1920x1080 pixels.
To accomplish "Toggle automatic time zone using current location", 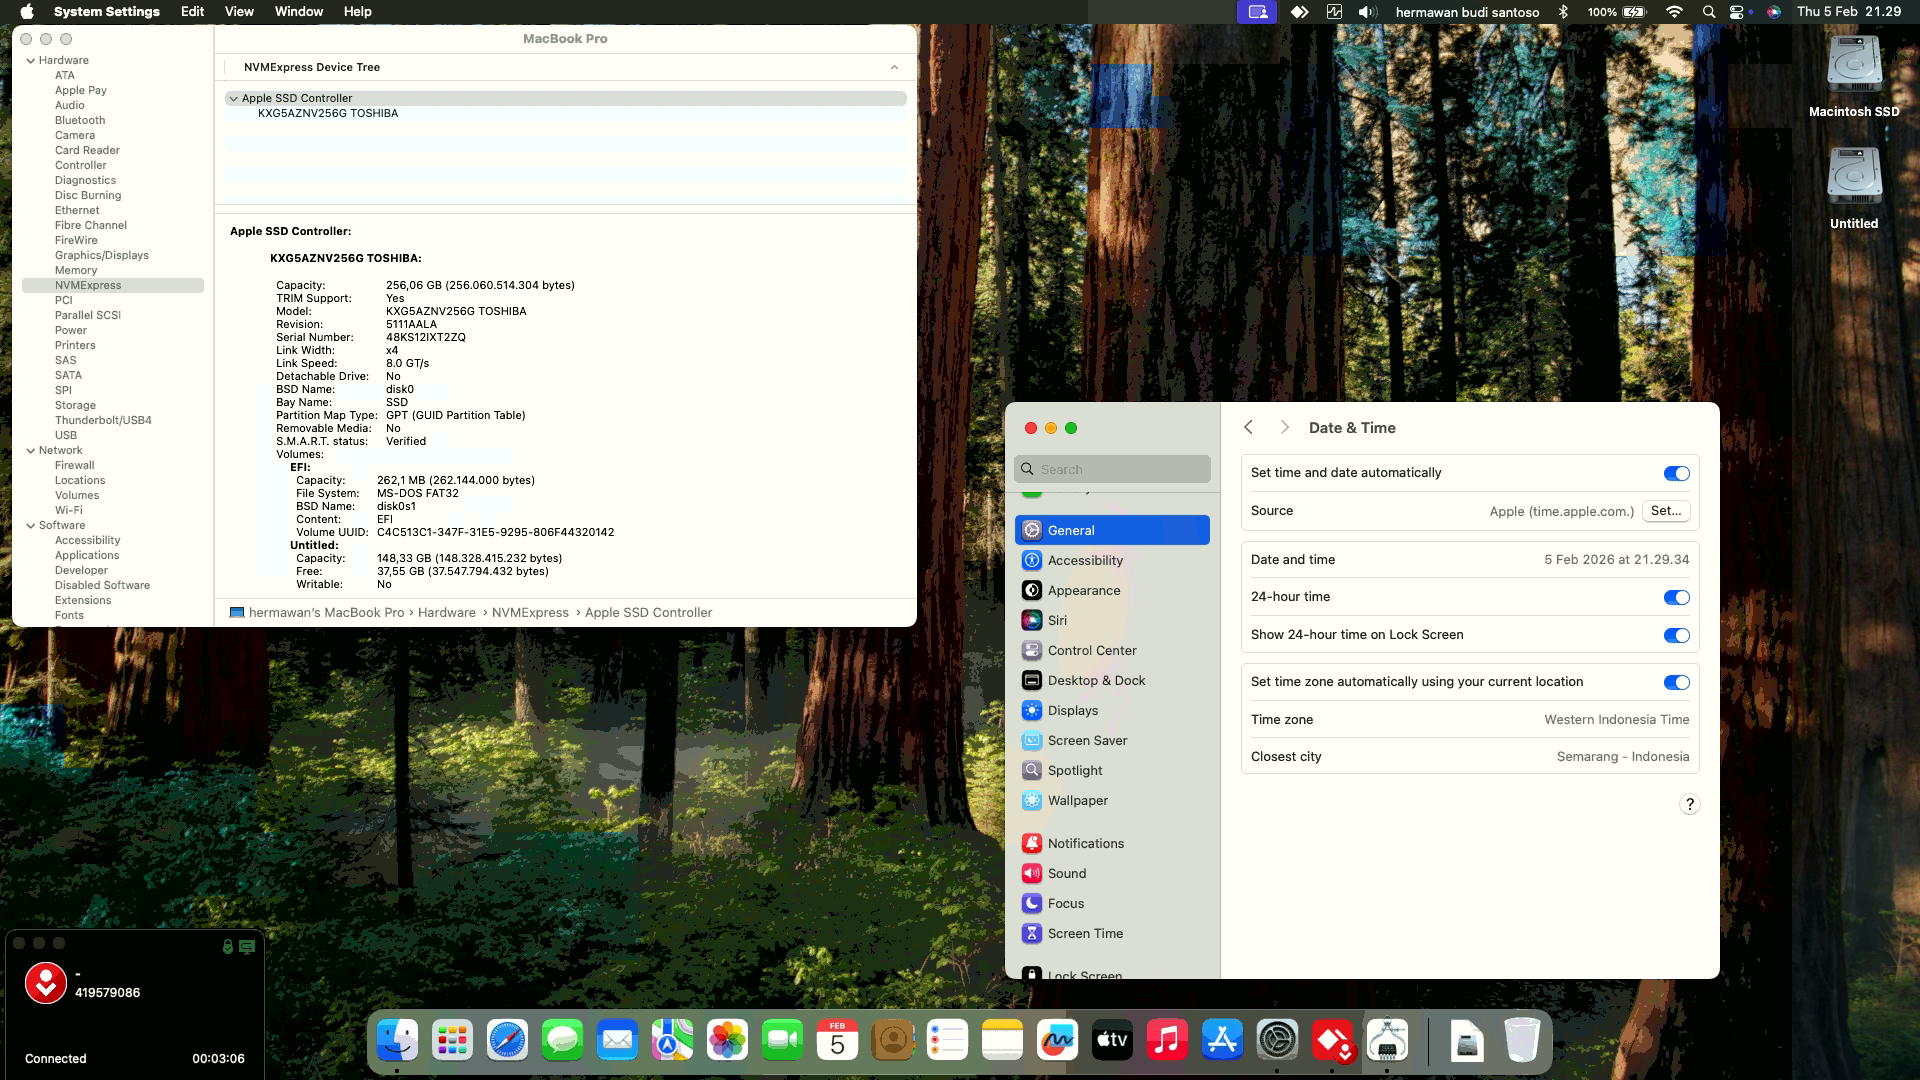I will [x=1676, y=682].
